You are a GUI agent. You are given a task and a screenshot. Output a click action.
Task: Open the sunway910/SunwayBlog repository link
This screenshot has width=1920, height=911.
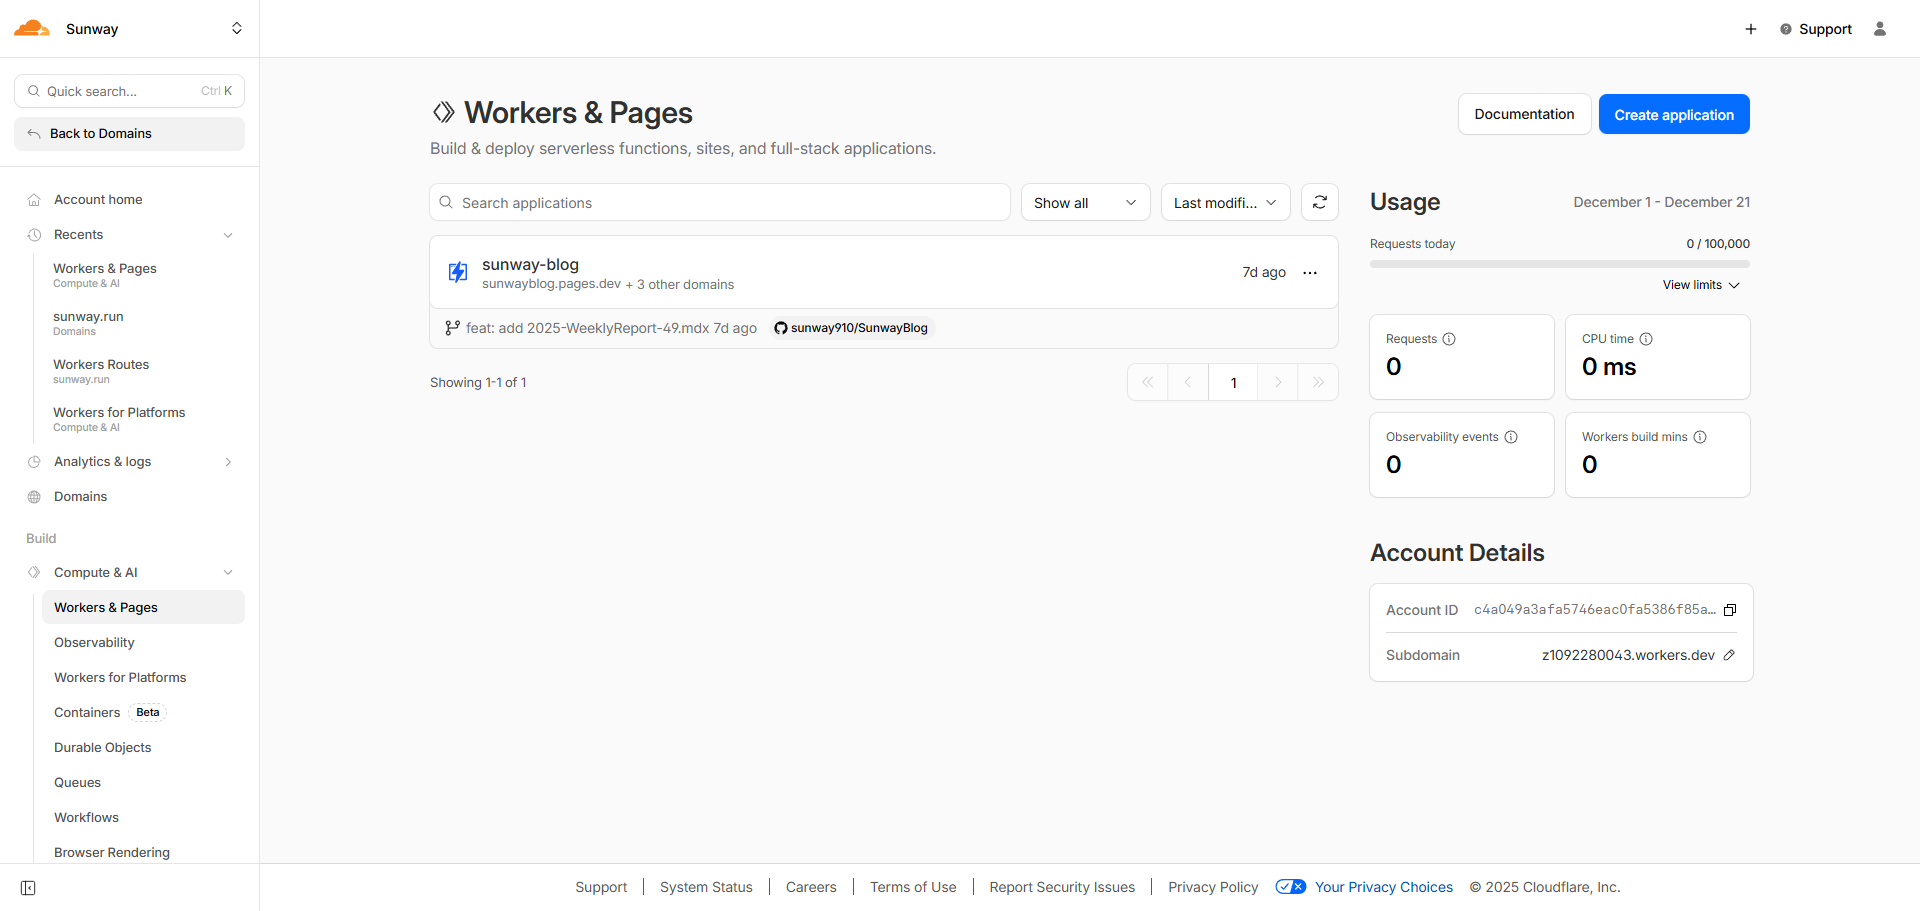coord(852,328)
